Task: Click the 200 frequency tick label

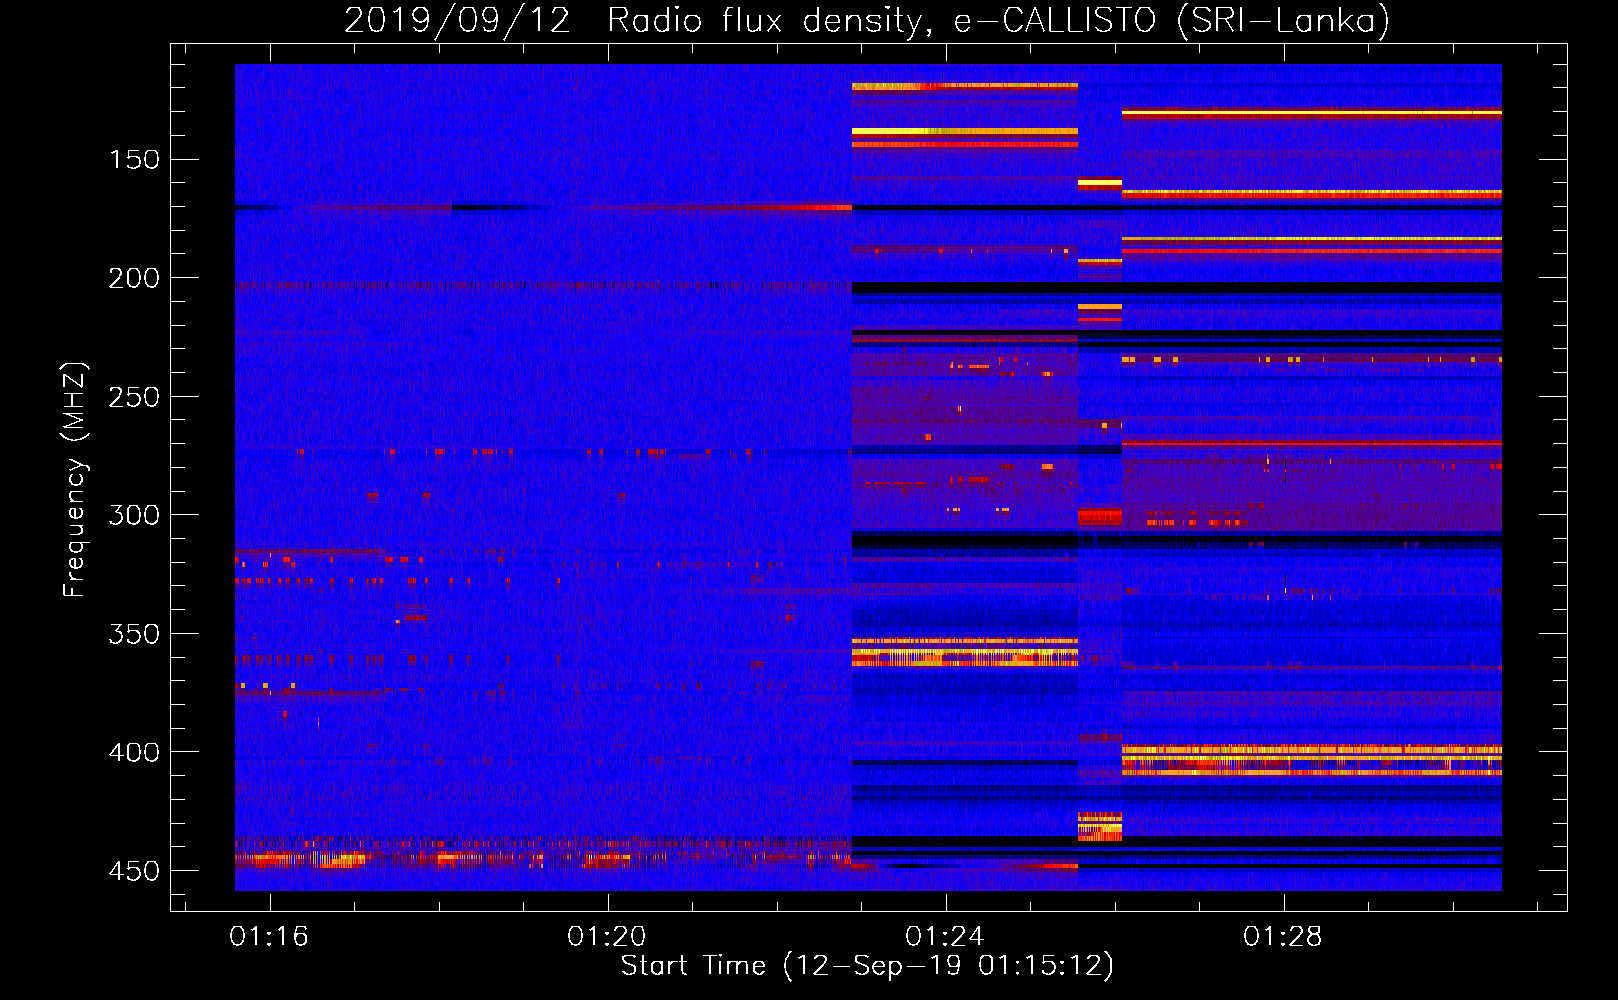Action: (x=134, y=278)
